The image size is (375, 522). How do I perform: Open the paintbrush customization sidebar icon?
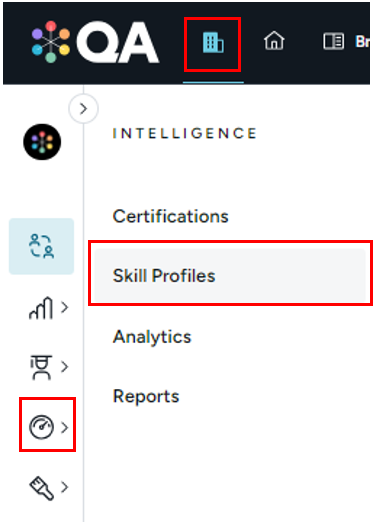[x=42, y=487]
